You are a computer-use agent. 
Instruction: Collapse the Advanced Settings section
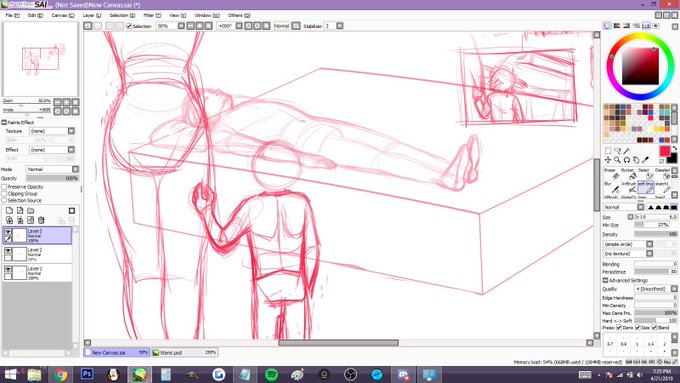[605, 281]
